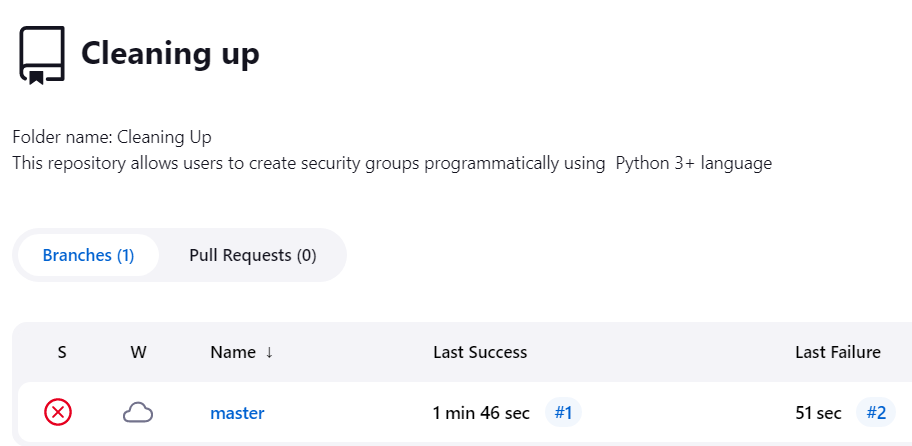The height and width of the screenshot is (446, 912).
Task: Sort by Last Failure column header
Action: coord(837,352)
